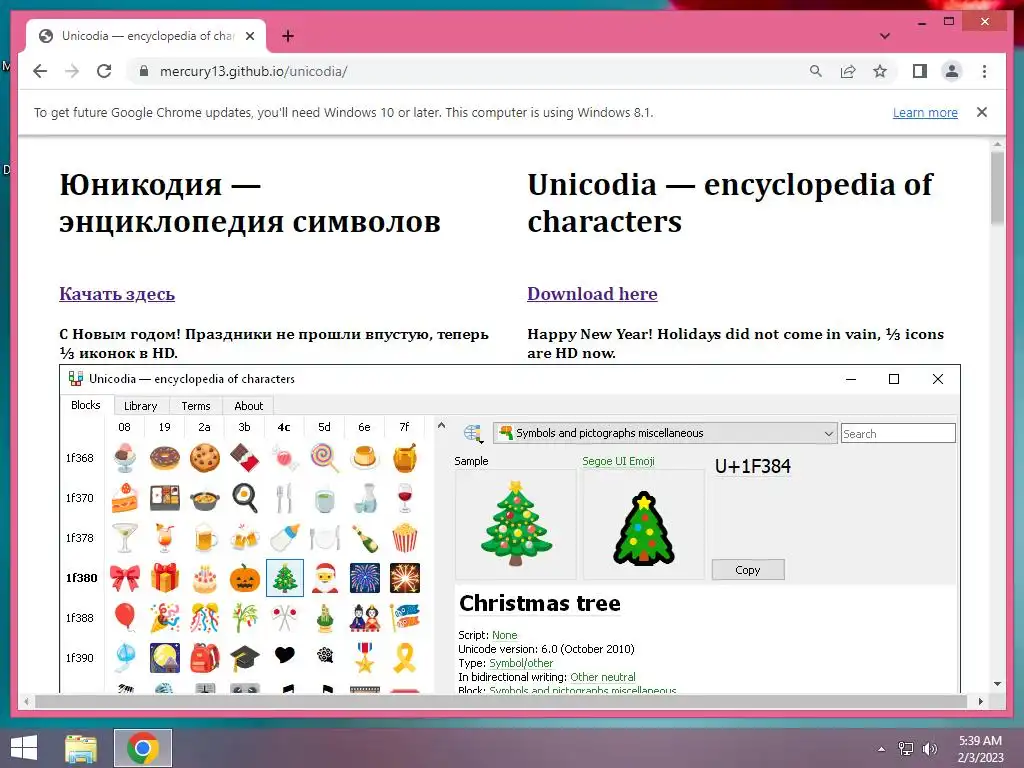Choose the bento box emoji

165,498
